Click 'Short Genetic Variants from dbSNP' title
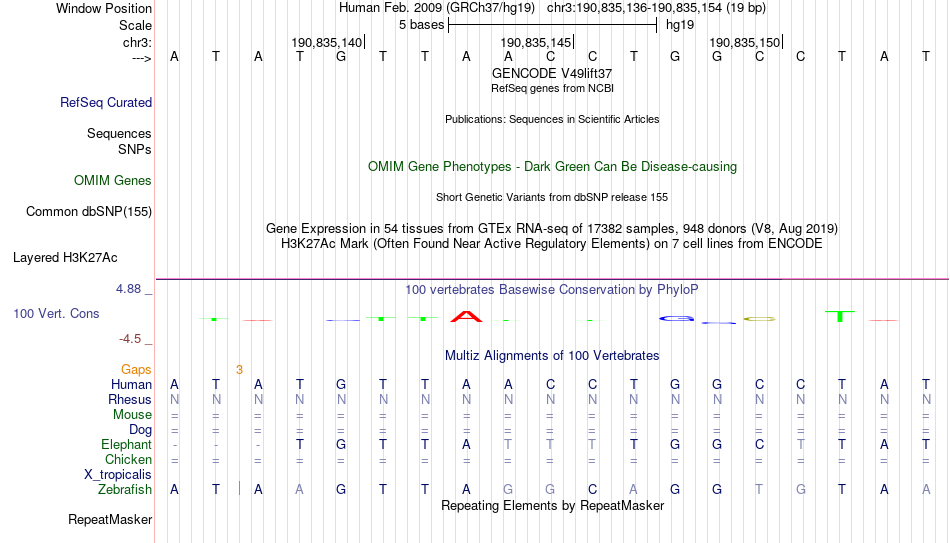Screen dimensions: 950x543 [552, 198]
